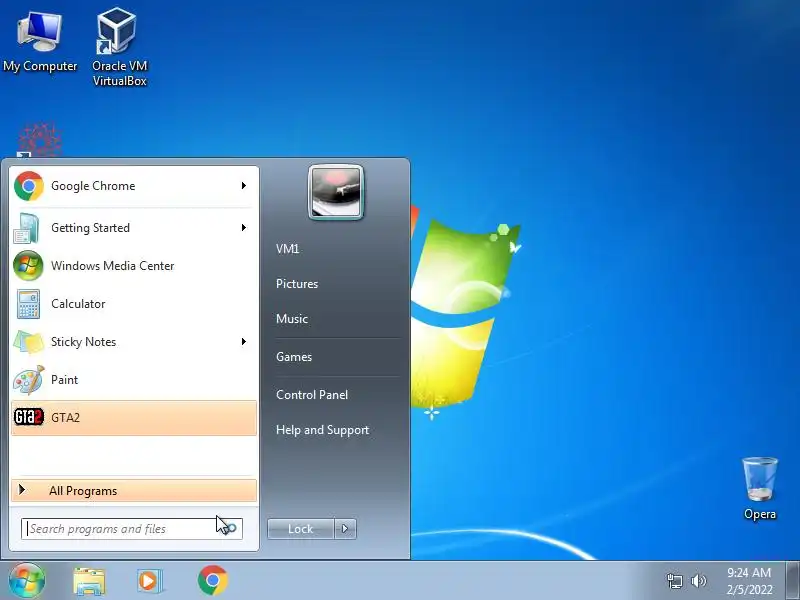The height and width of the screenshot is (600, 800).
Task: Expand Getting Started submenu arrow
Action: pos(244,228)
